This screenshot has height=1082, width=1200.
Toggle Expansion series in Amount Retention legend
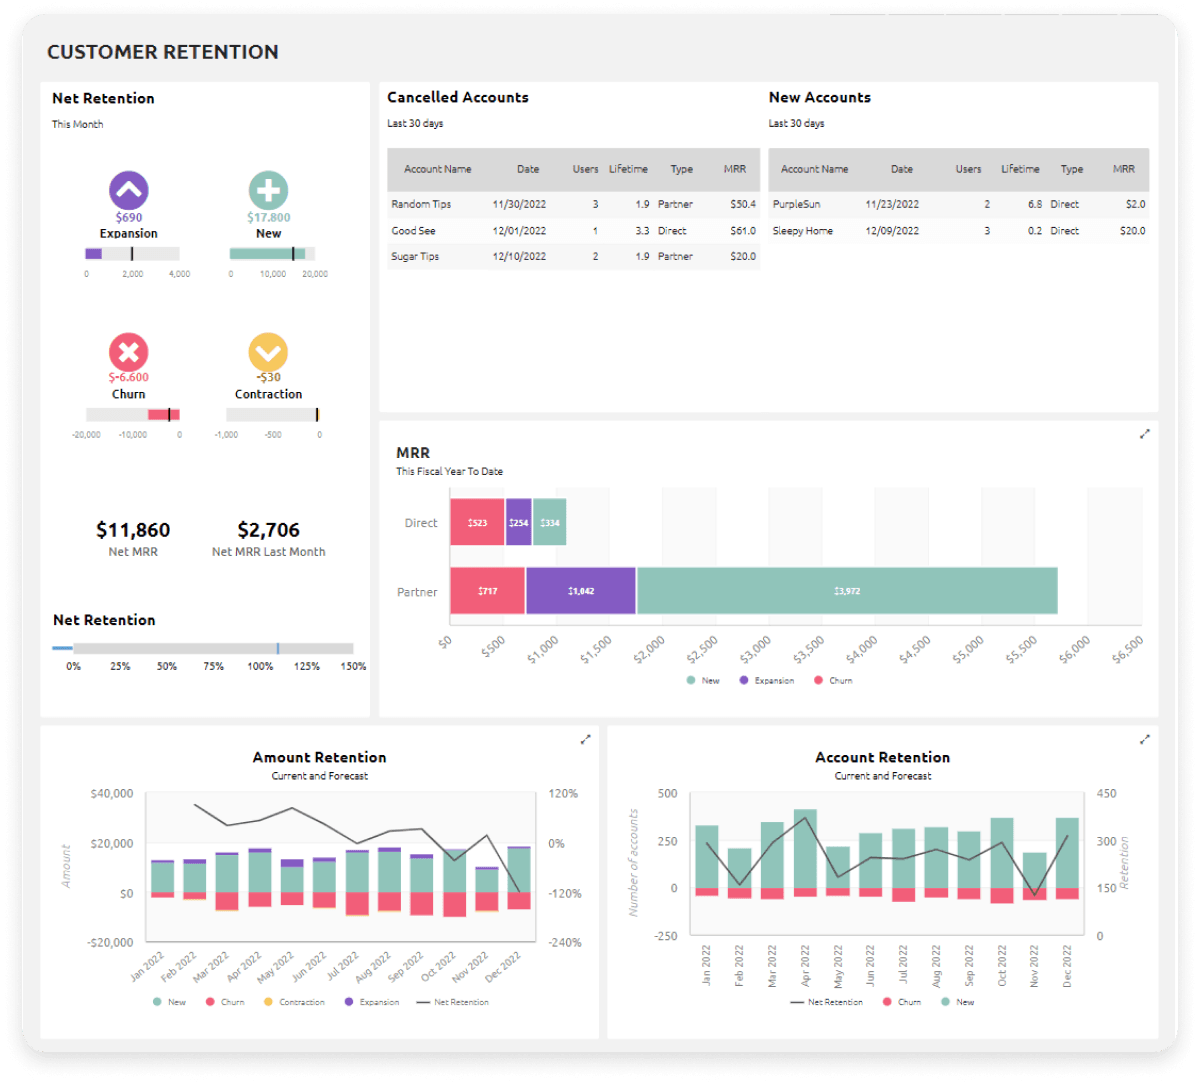tap(372, 1002)
